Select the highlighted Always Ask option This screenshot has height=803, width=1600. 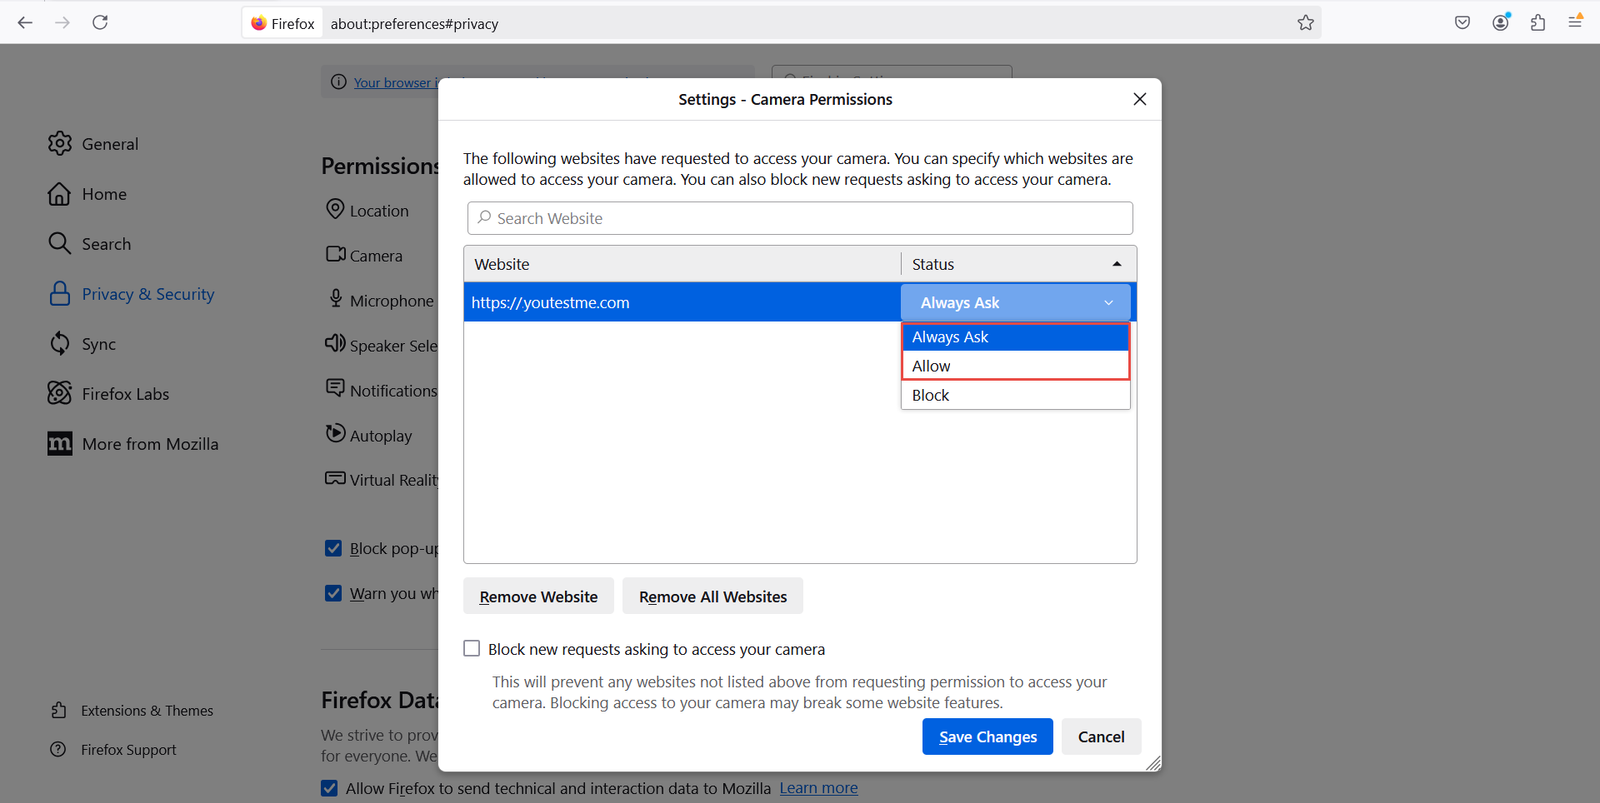[x=1015, y=337]
